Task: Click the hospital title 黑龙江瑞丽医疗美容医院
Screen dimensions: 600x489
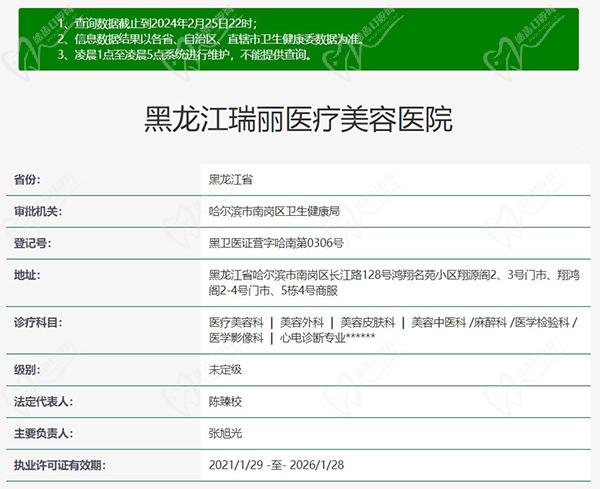Action: coord(298,119)
